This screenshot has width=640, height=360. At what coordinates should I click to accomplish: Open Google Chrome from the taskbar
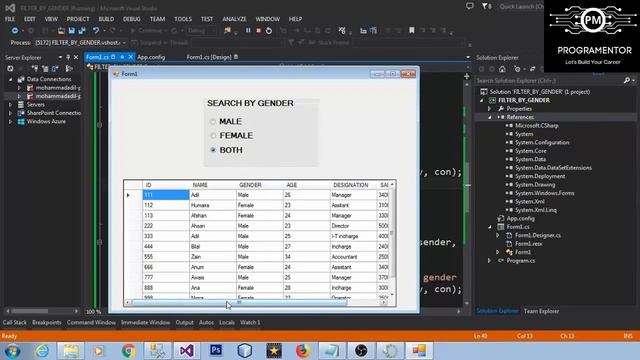129,351
